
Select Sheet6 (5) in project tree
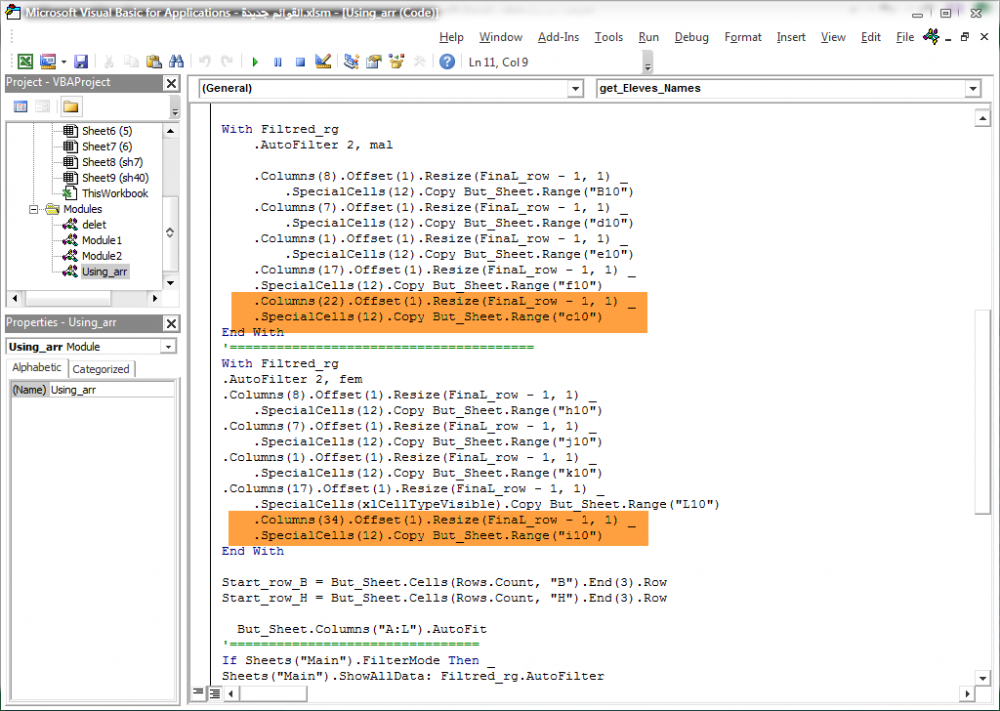point(107,131)
